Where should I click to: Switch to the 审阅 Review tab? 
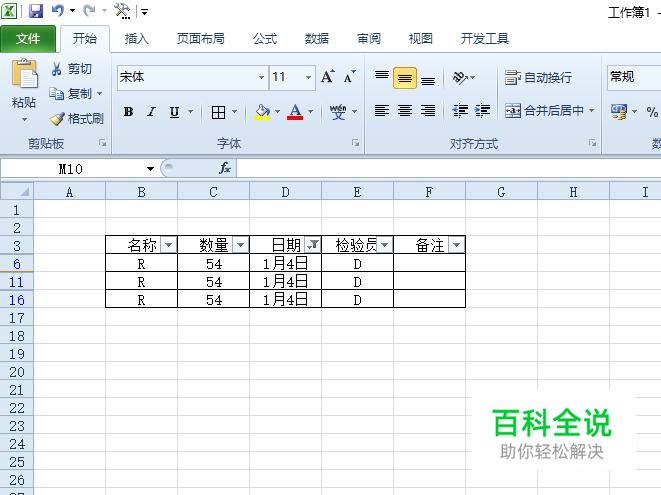point(369,39)
